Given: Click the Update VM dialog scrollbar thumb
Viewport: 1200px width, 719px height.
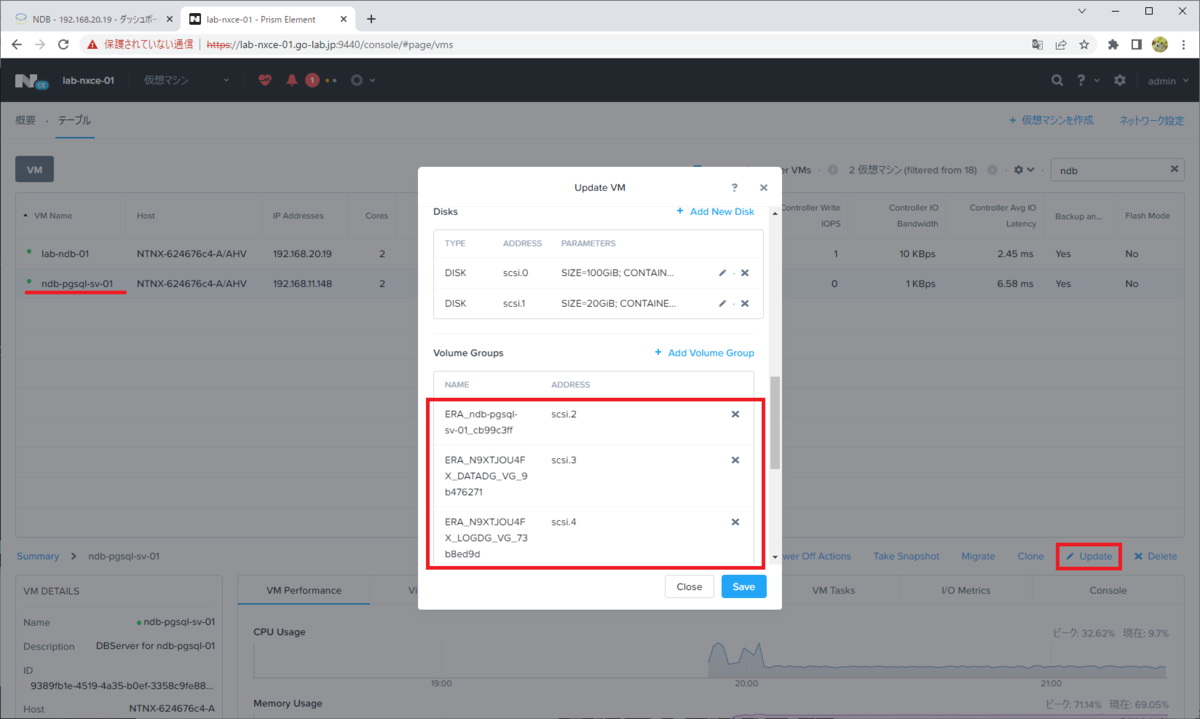Looking at the screenshot, I should tap(775, 422).
